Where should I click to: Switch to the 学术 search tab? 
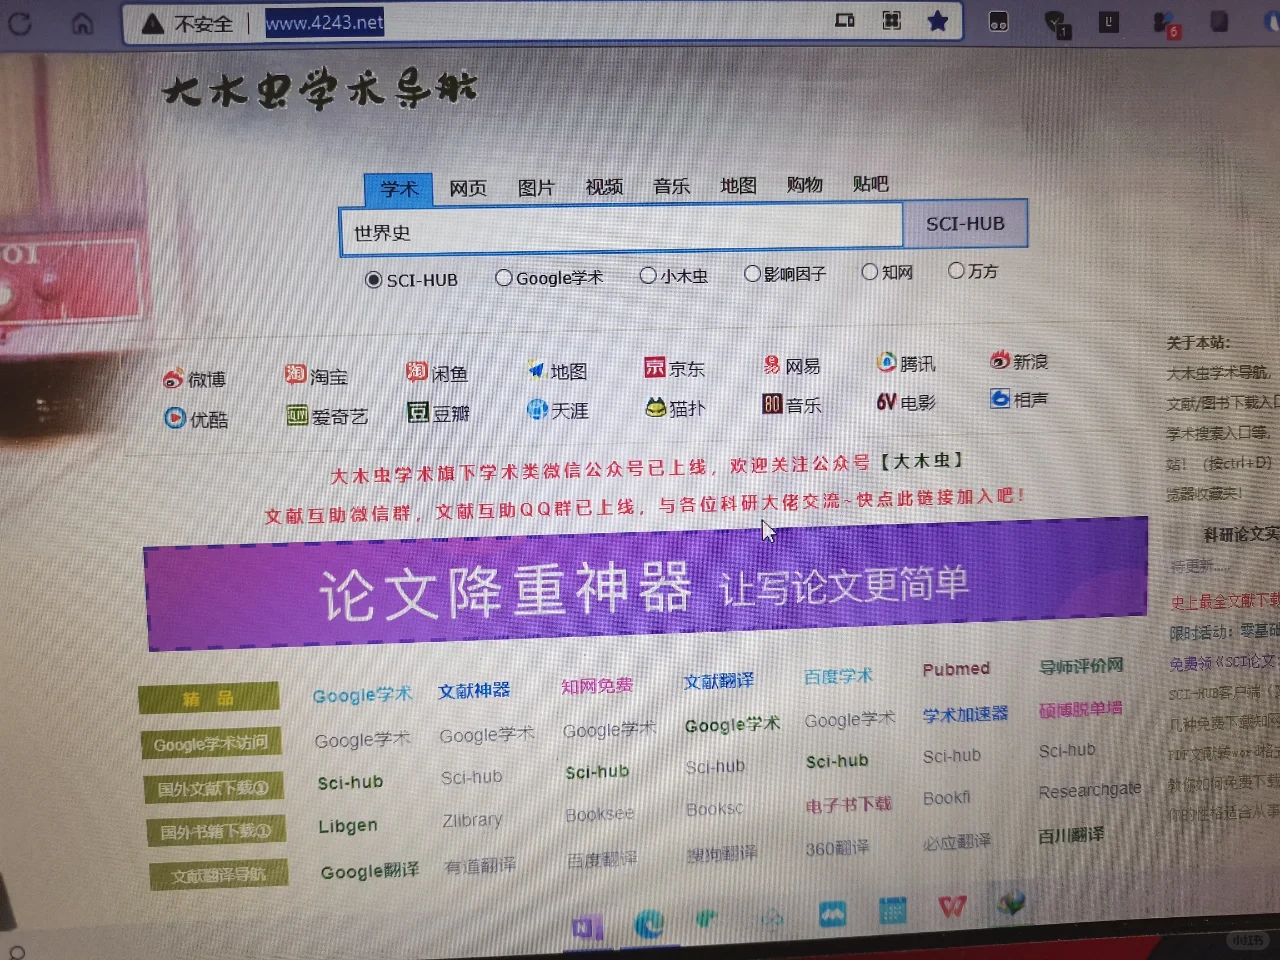coord(399,189)
